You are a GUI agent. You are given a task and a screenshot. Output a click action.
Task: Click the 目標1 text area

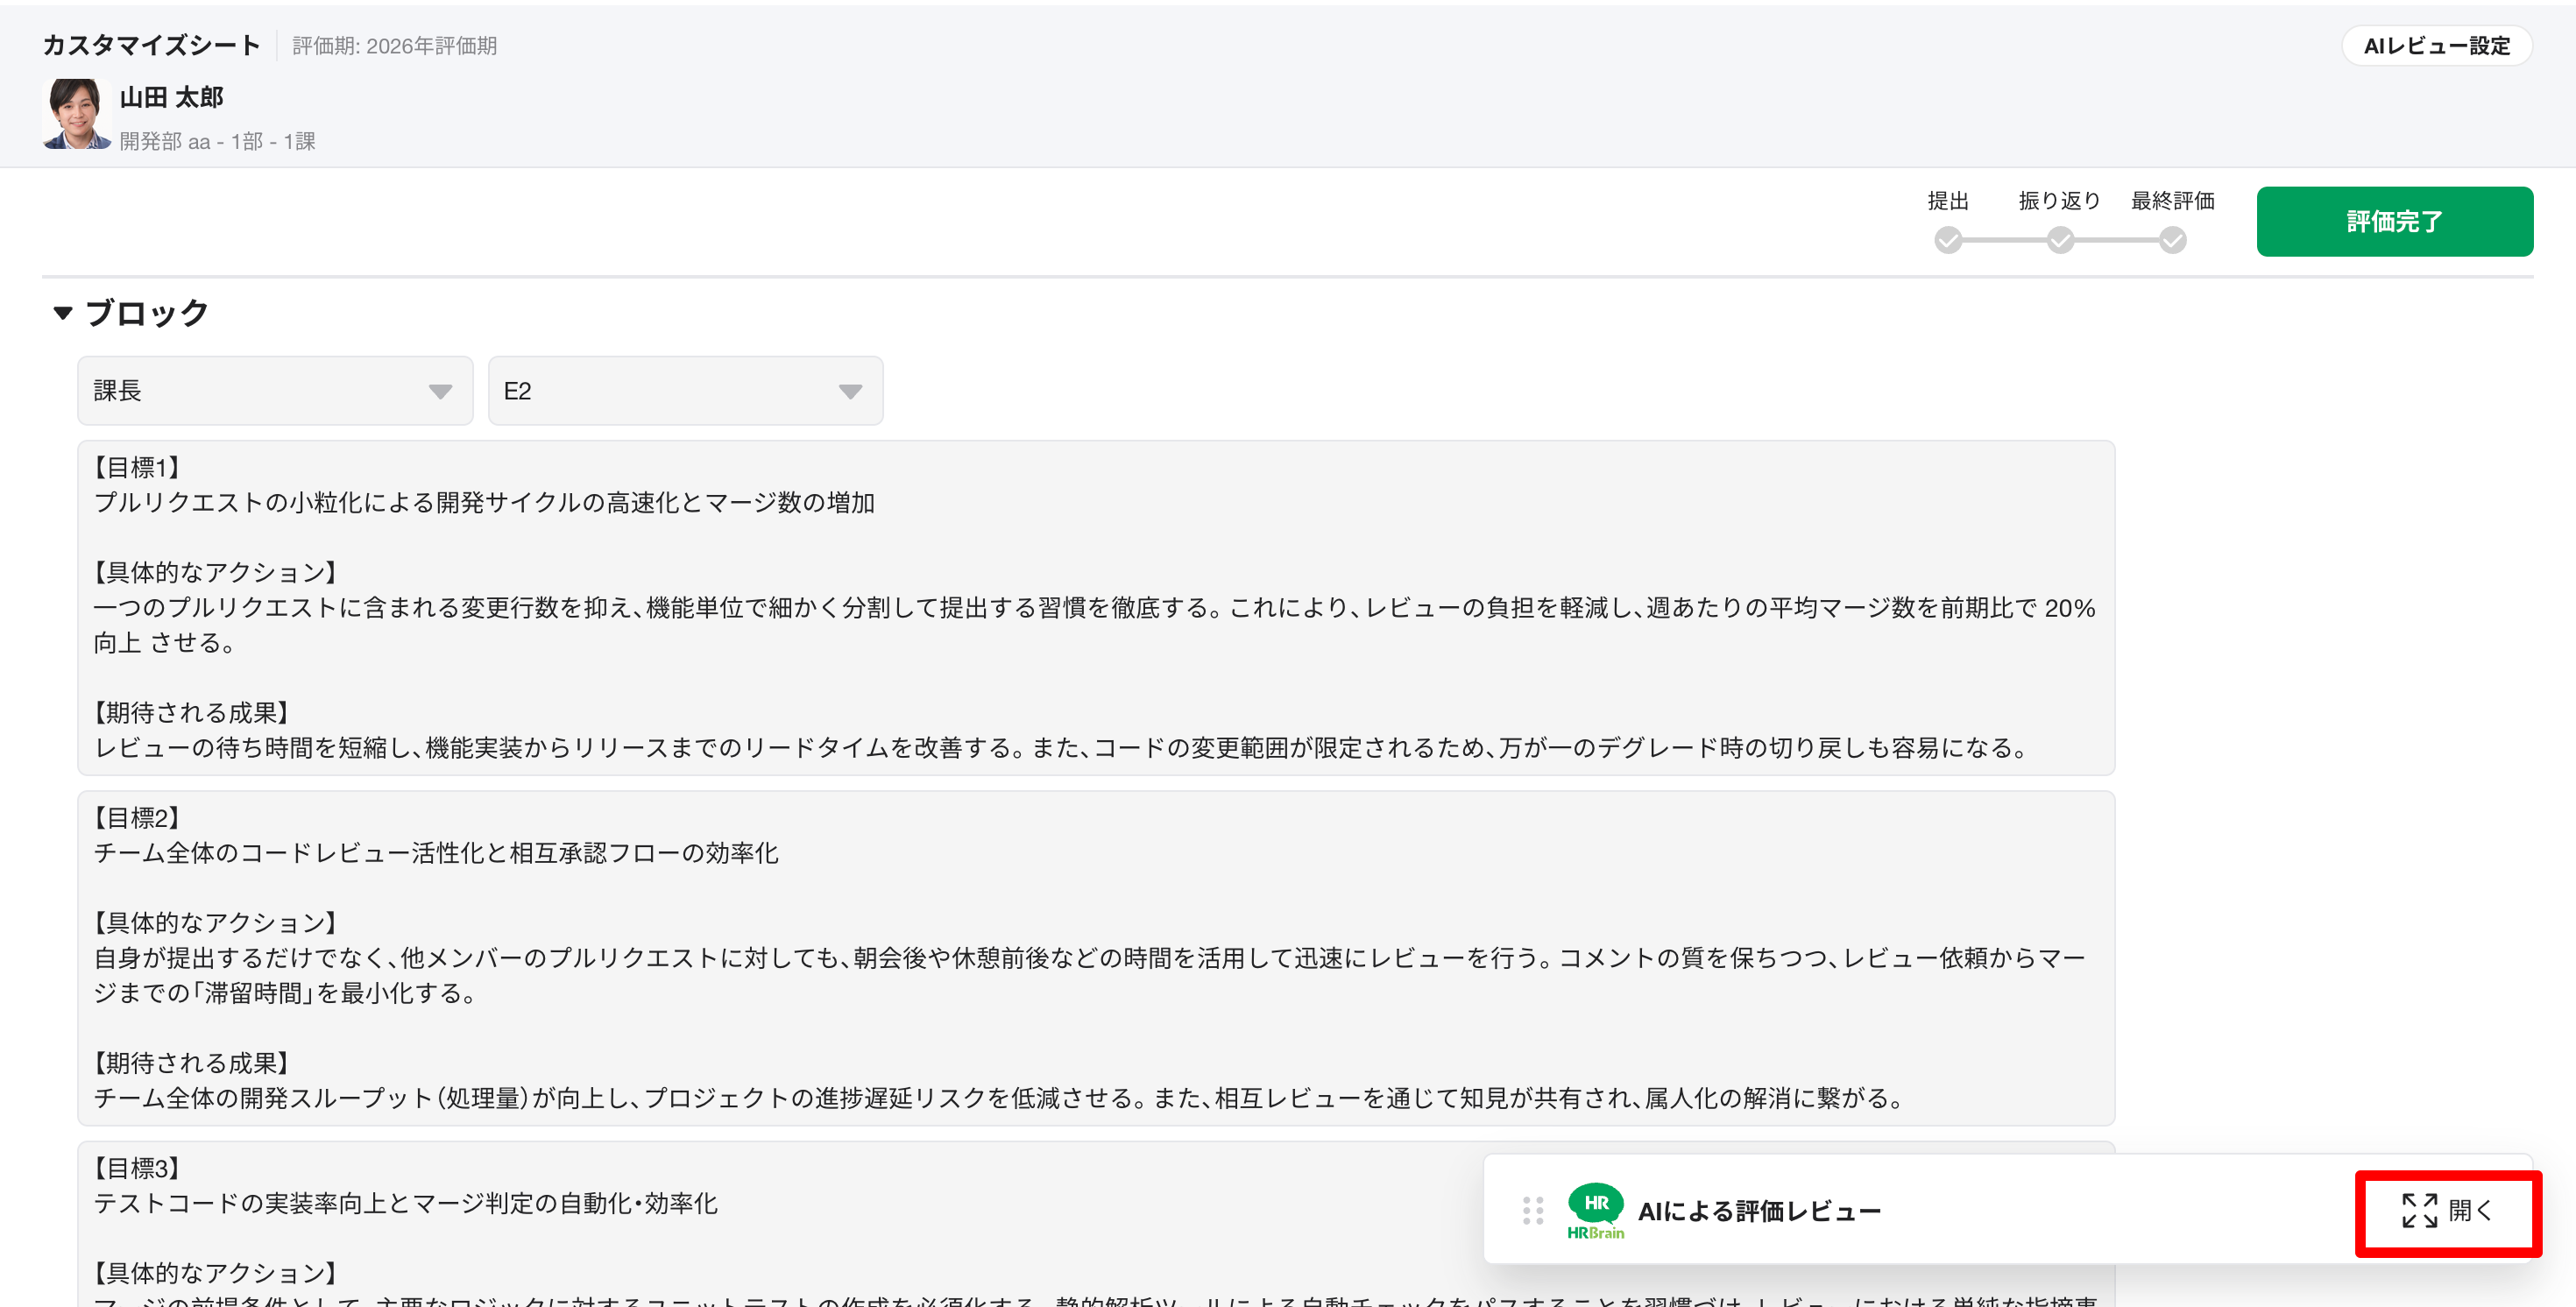(1095, 607)
